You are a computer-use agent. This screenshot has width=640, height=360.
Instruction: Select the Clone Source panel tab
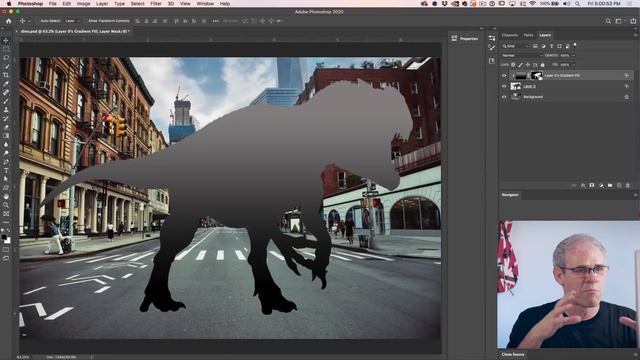pyautogui.click(x=513, y=355)
